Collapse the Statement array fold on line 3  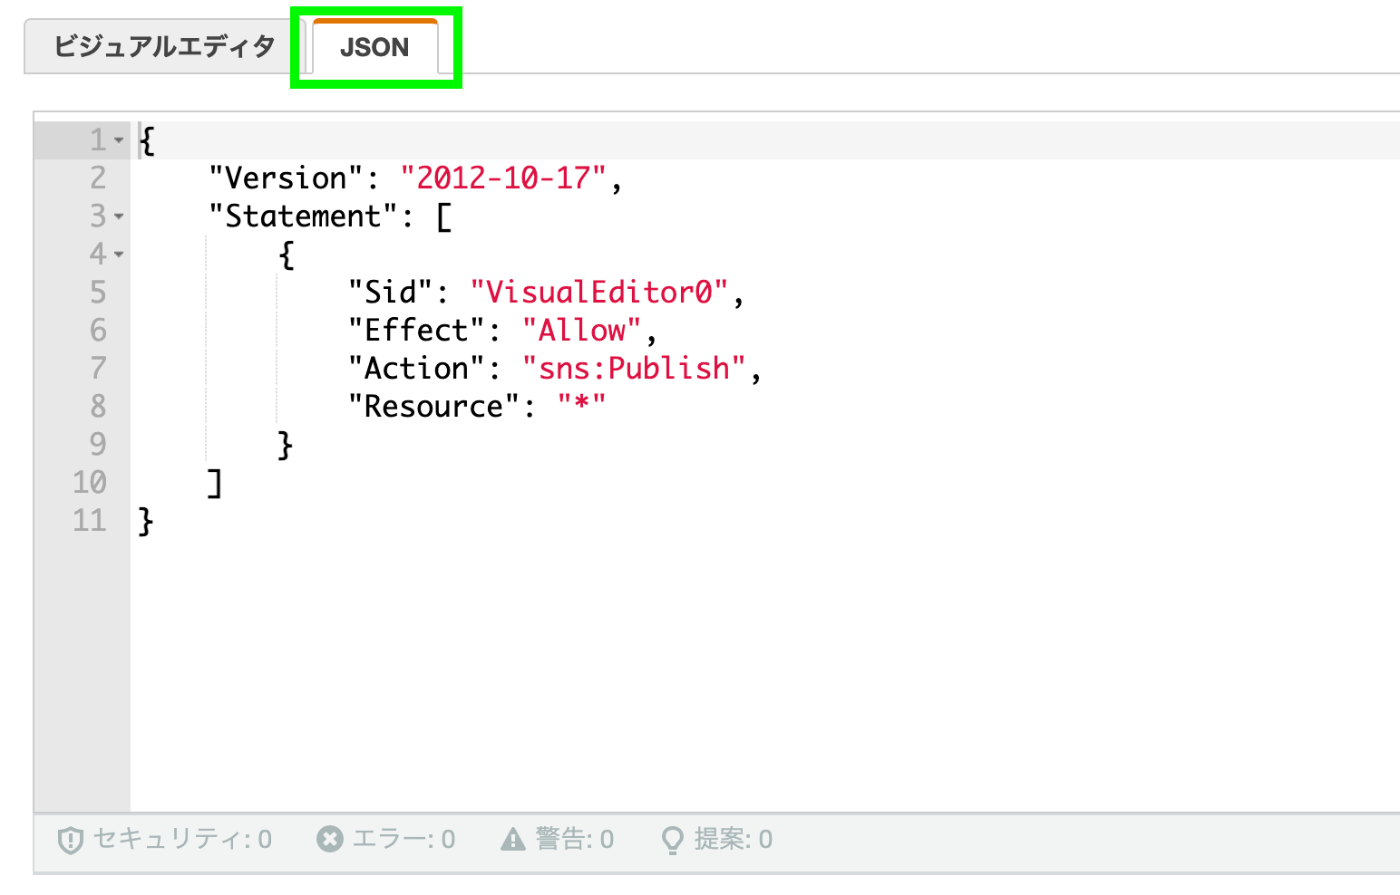point(119,217)
